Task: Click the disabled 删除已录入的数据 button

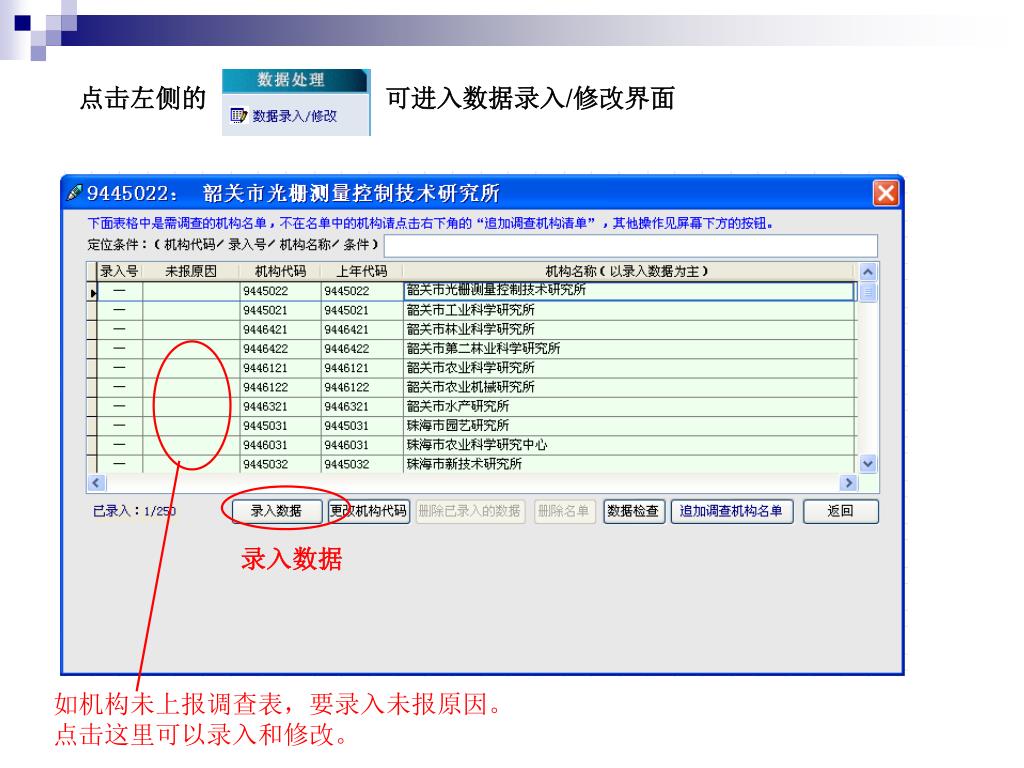Action: coord(470,511)
